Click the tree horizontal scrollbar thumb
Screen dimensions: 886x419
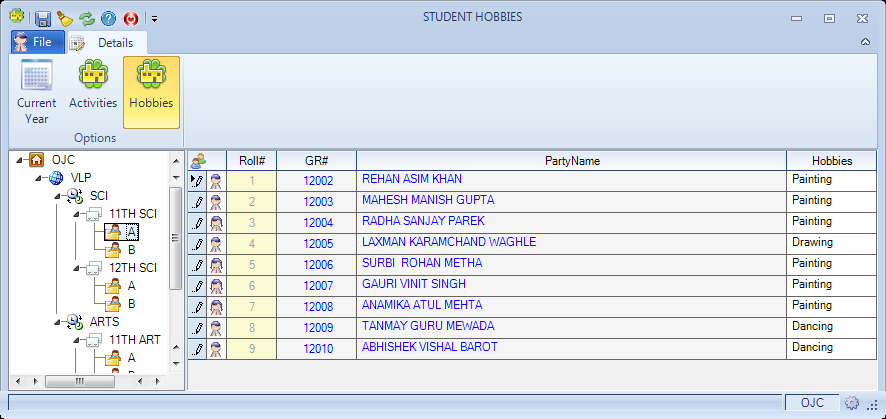click(80, 381)
